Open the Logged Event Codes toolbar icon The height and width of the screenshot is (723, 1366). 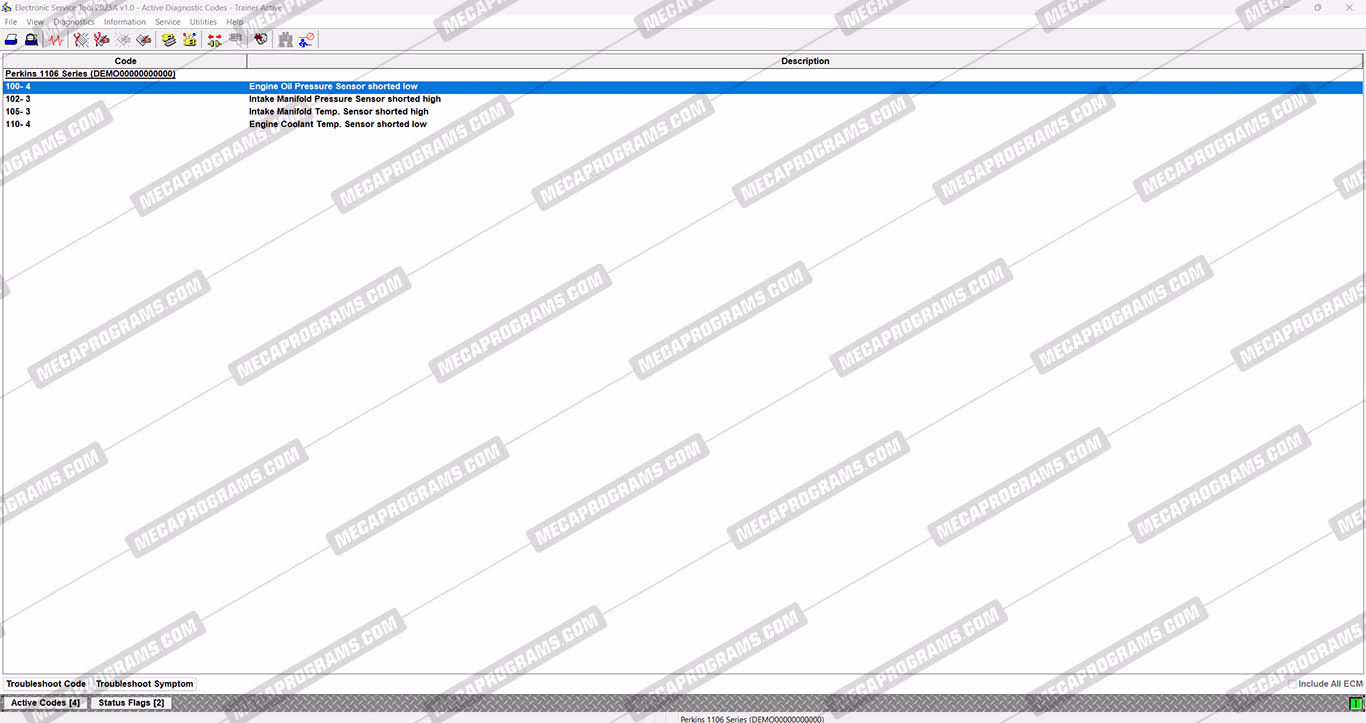(x=144, y=40)
